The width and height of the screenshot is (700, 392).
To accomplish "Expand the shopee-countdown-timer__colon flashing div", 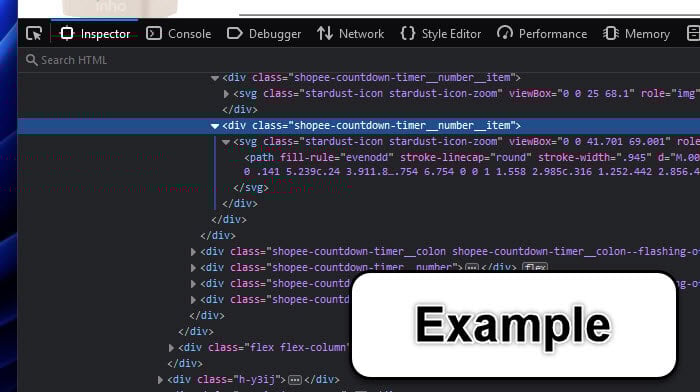I will point(193,252).
